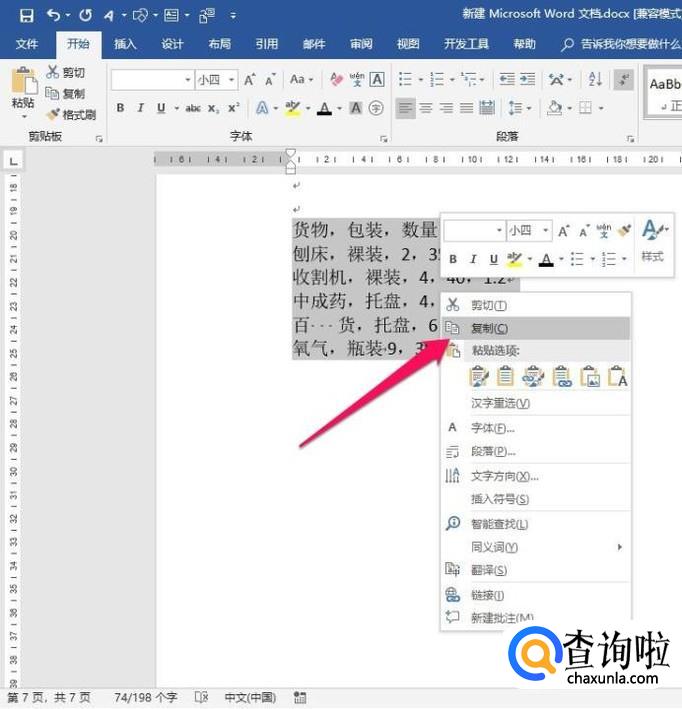Screen dimensions: 682x709
Task: Apply subscript formatting x₂
Action: click(213, 108)
